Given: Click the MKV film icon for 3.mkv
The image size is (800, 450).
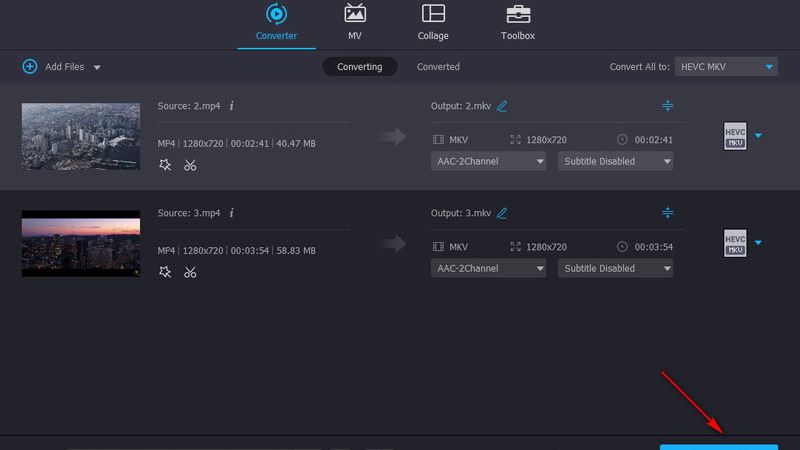Looking at the screenshot, I should pos(438,246).
